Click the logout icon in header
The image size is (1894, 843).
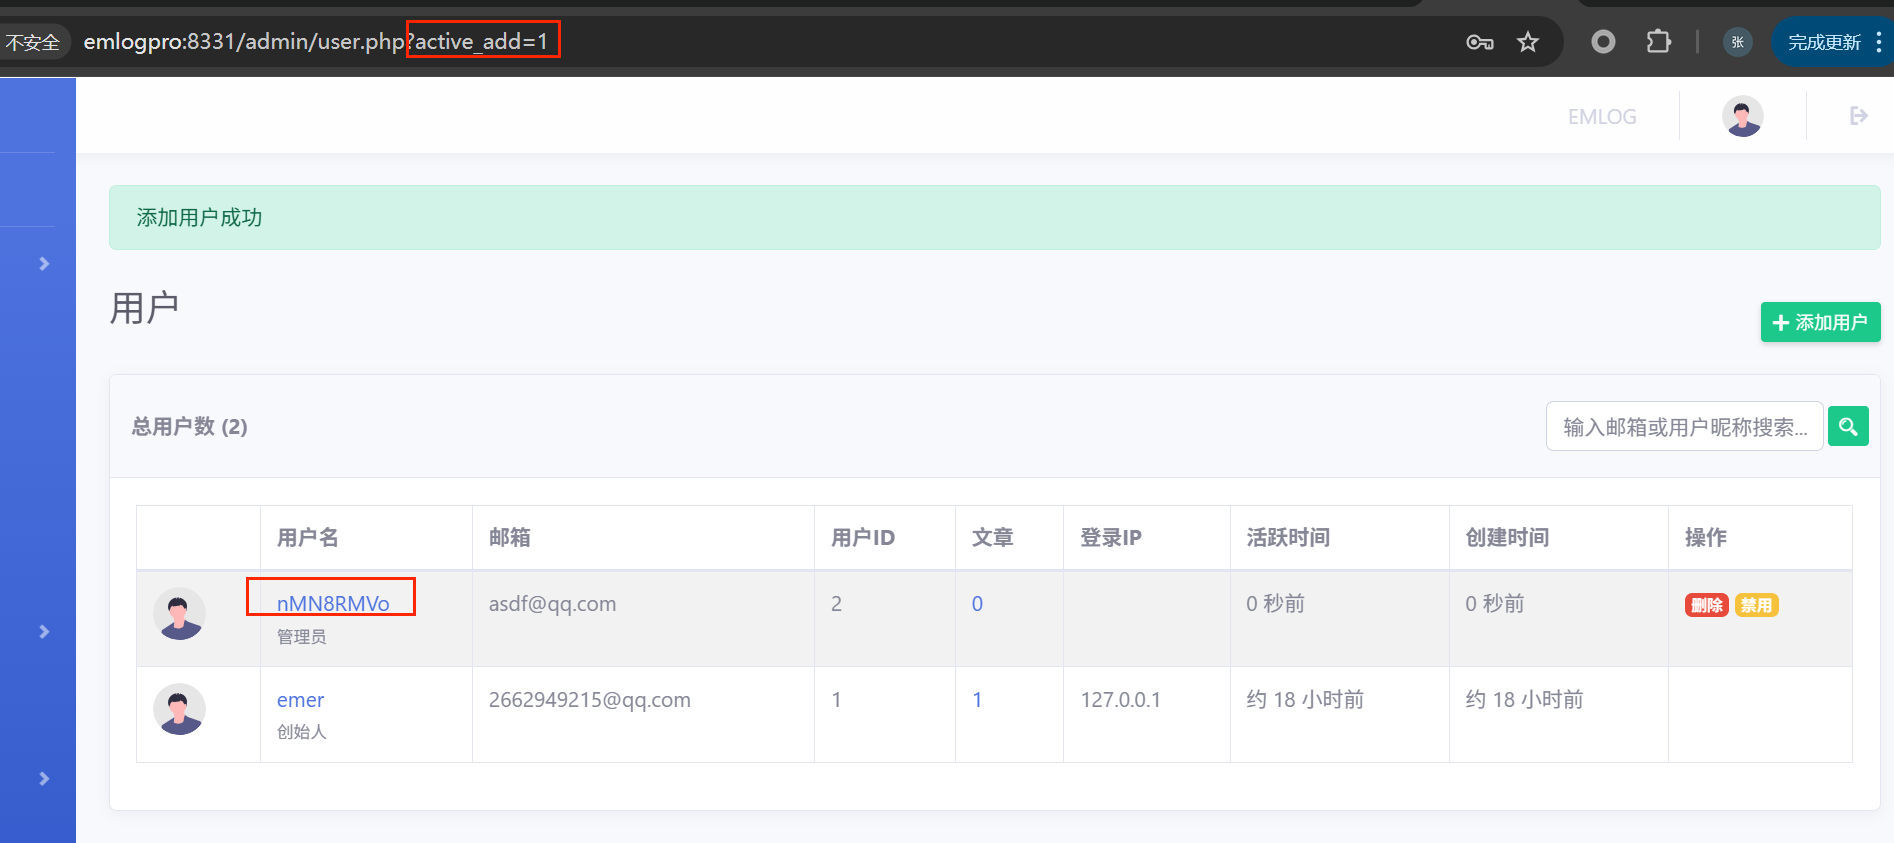(x=1858, y=116)
